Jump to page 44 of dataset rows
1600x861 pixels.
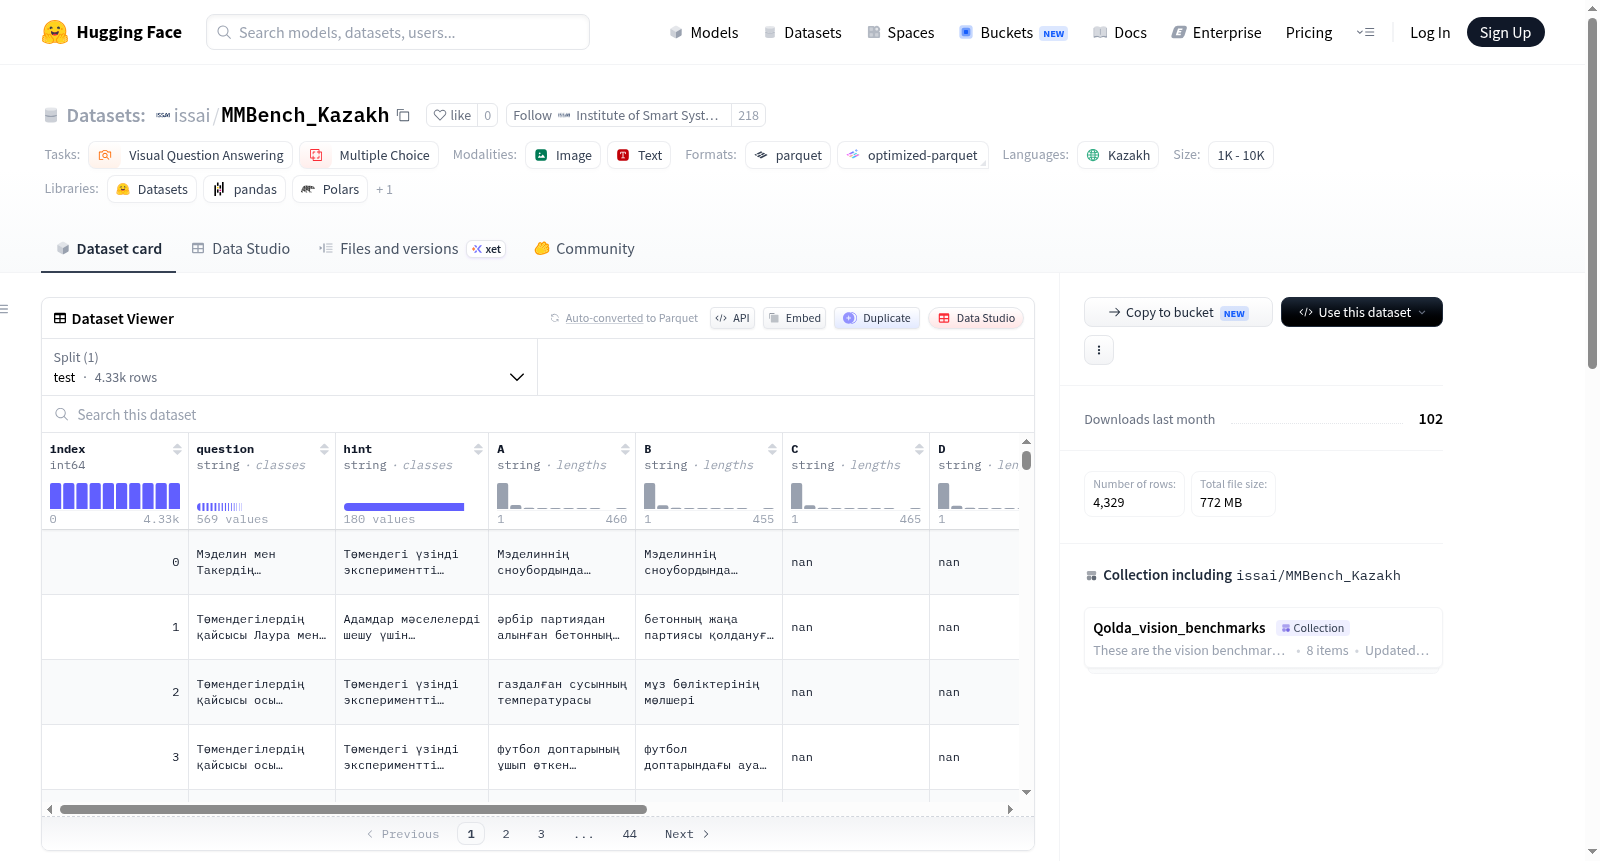point(629,834)
